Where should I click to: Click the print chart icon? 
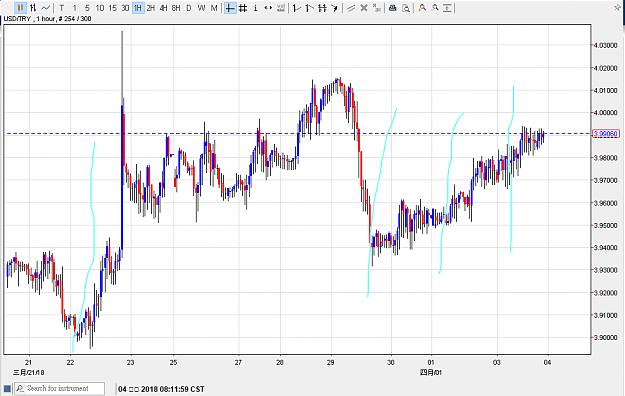tap(393, 8)
